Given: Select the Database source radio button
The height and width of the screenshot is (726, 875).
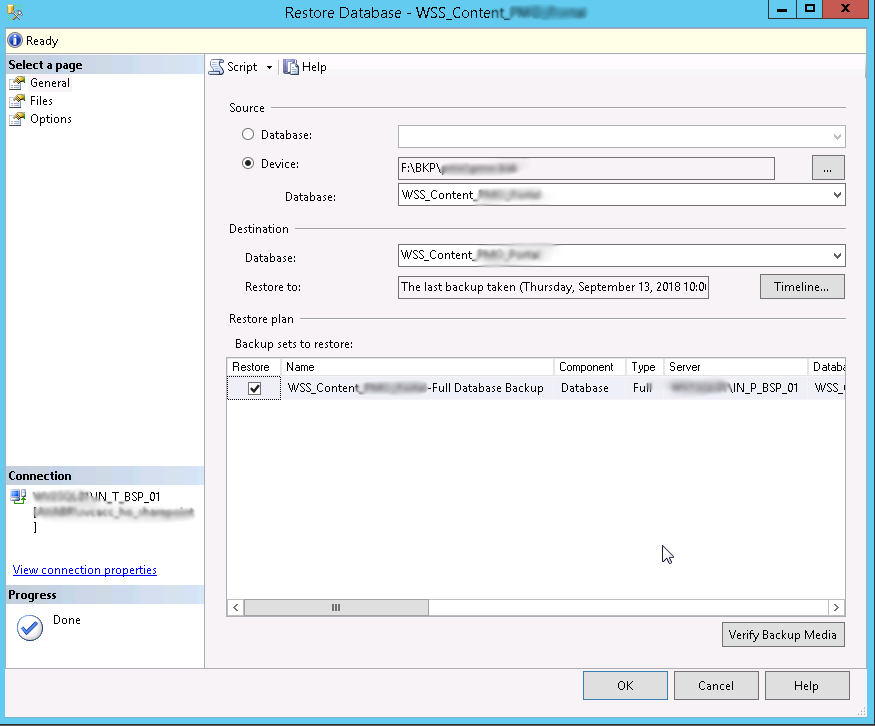Looking at the screenshot, I should (248, 134).
